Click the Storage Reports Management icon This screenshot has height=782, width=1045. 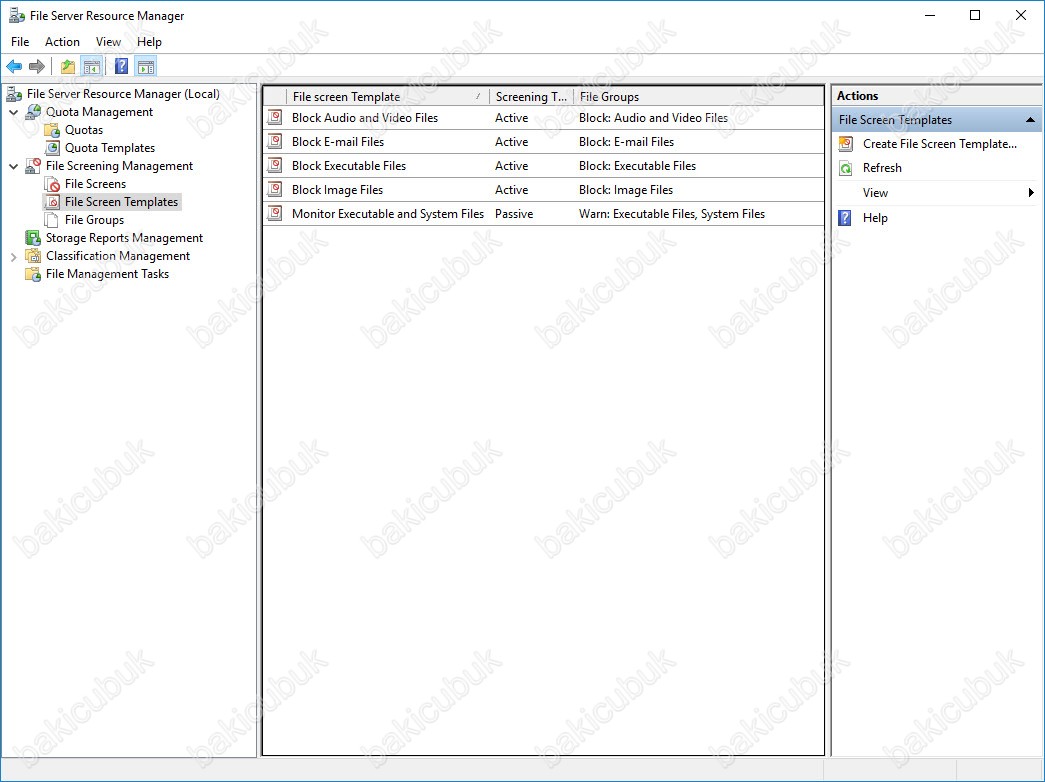pyautogui.click(x=33, y=238)
